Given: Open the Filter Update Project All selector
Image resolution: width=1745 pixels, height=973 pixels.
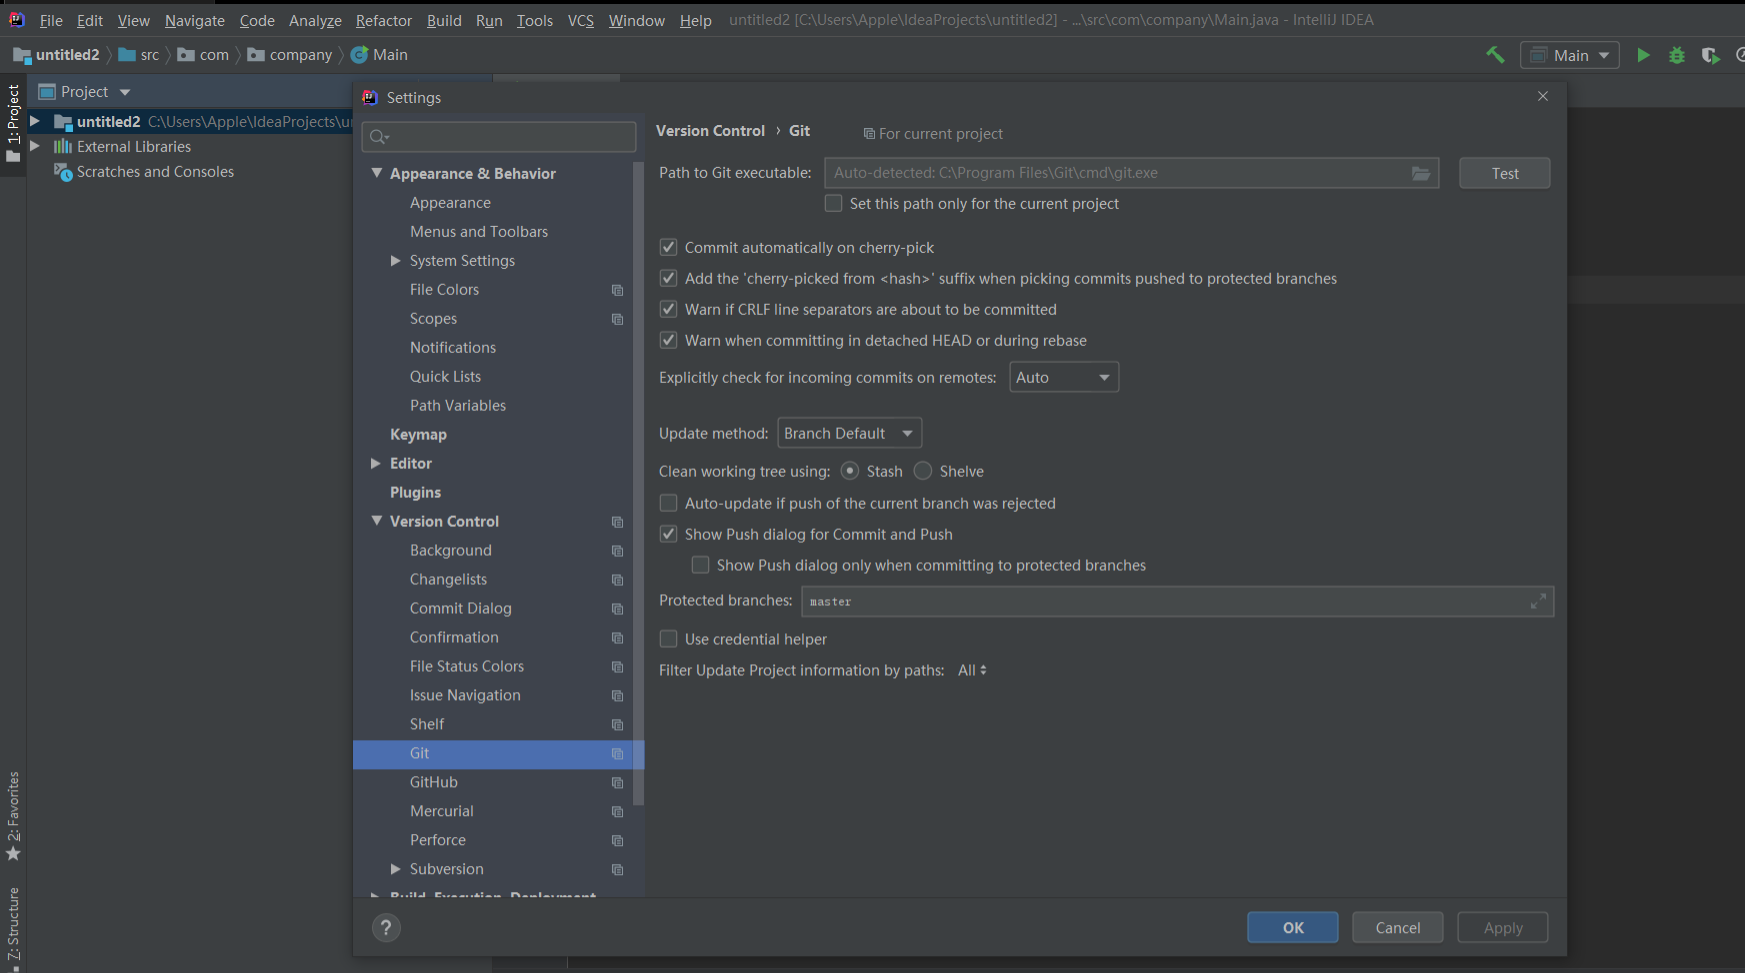Looking at the screenshot, I should point(972,670).
